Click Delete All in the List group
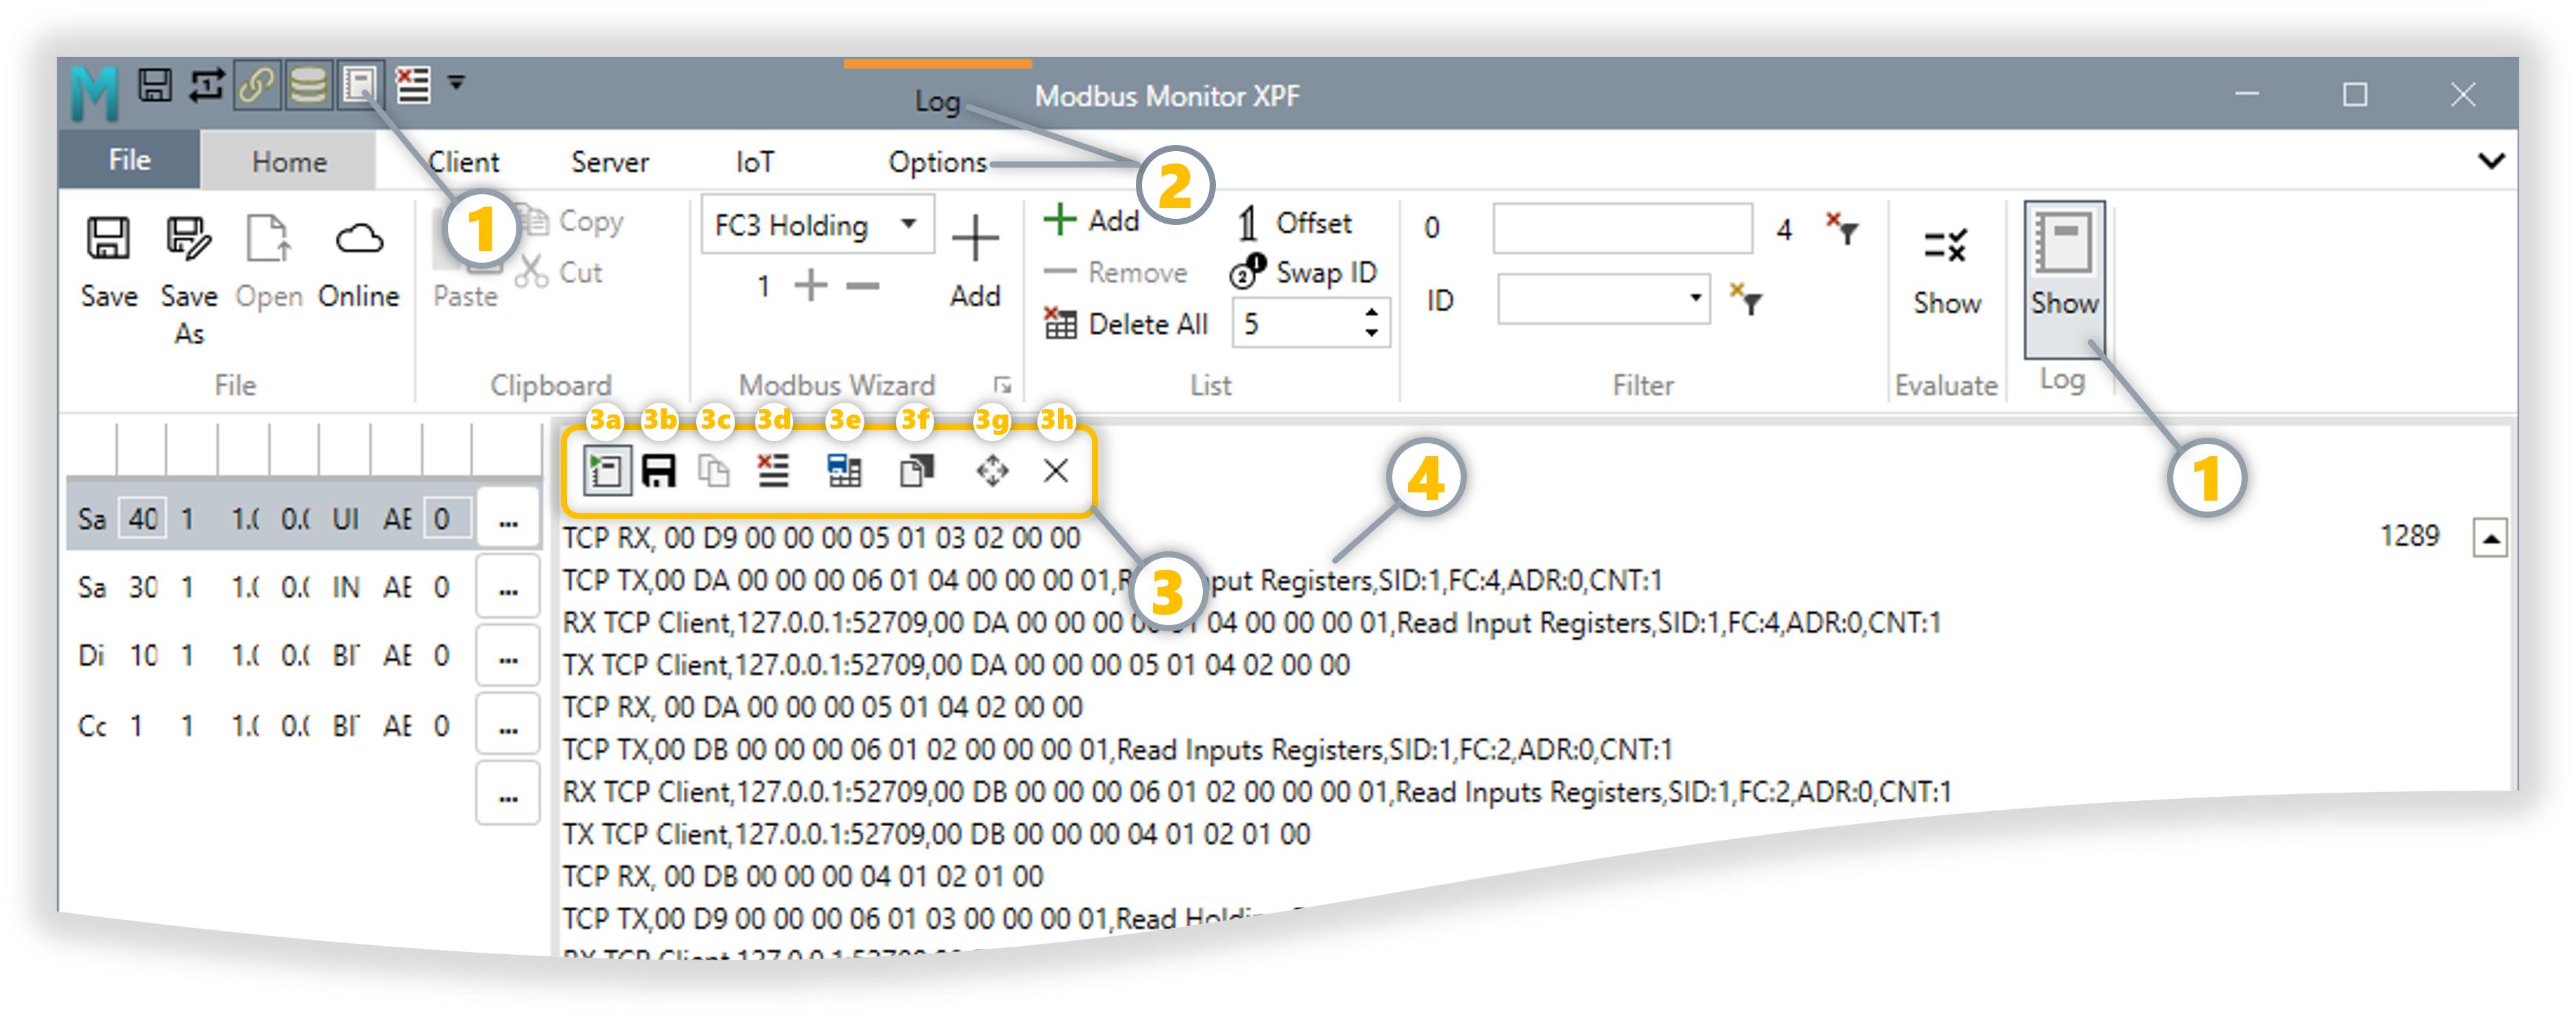 pos(1126,324)
